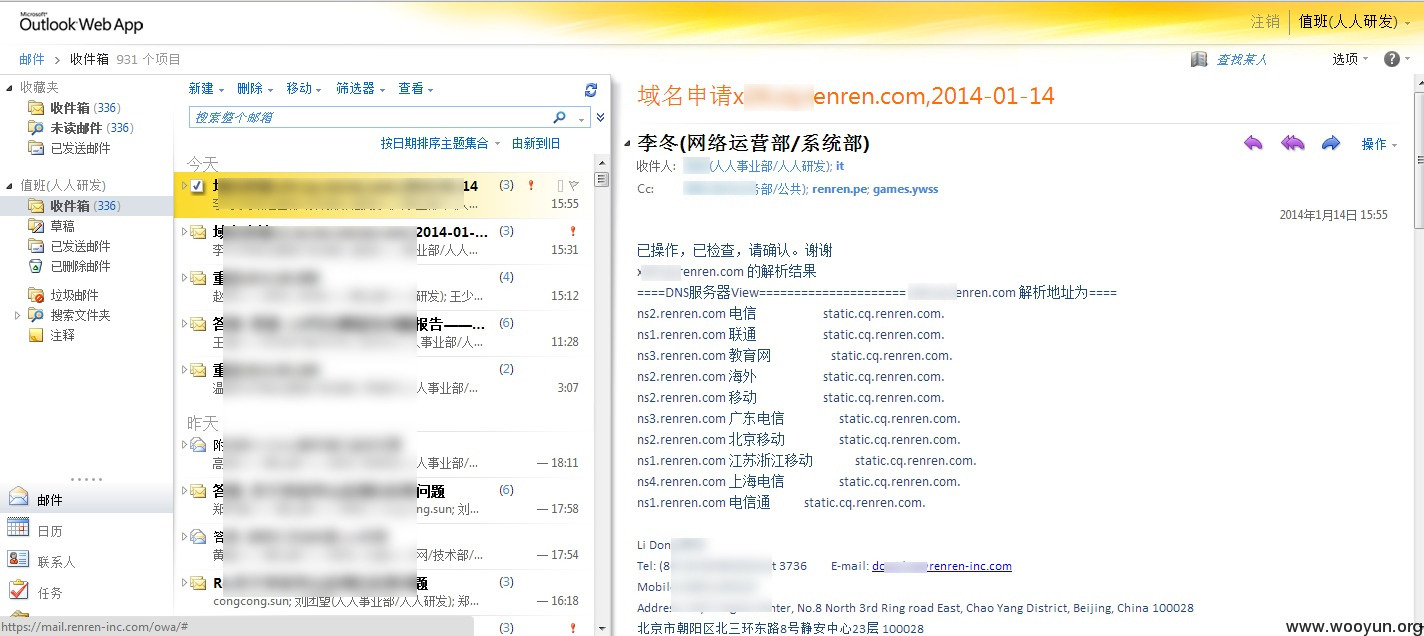This screenshot has width=1424, height=636.
Task: Open the 注释 notes folder
Action: pyautogui.click(x=63, y=335)
